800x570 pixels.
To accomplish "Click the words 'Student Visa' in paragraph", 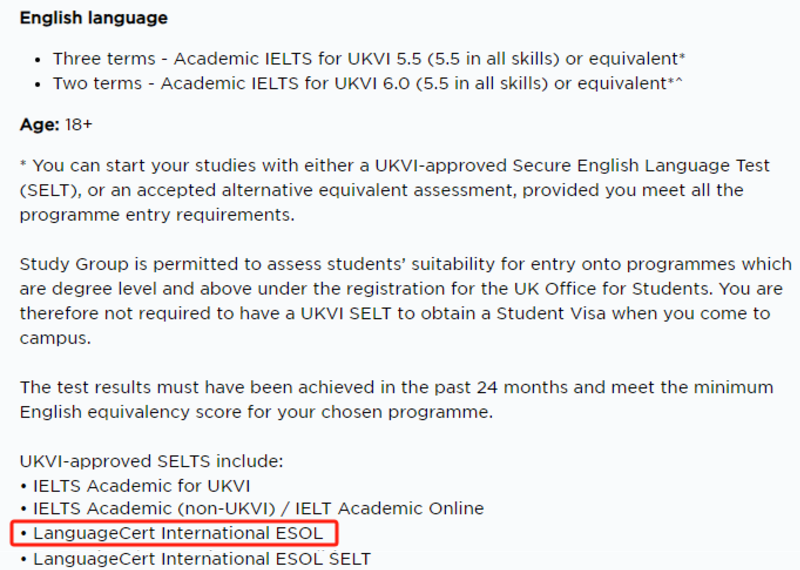I will [551, 313].
